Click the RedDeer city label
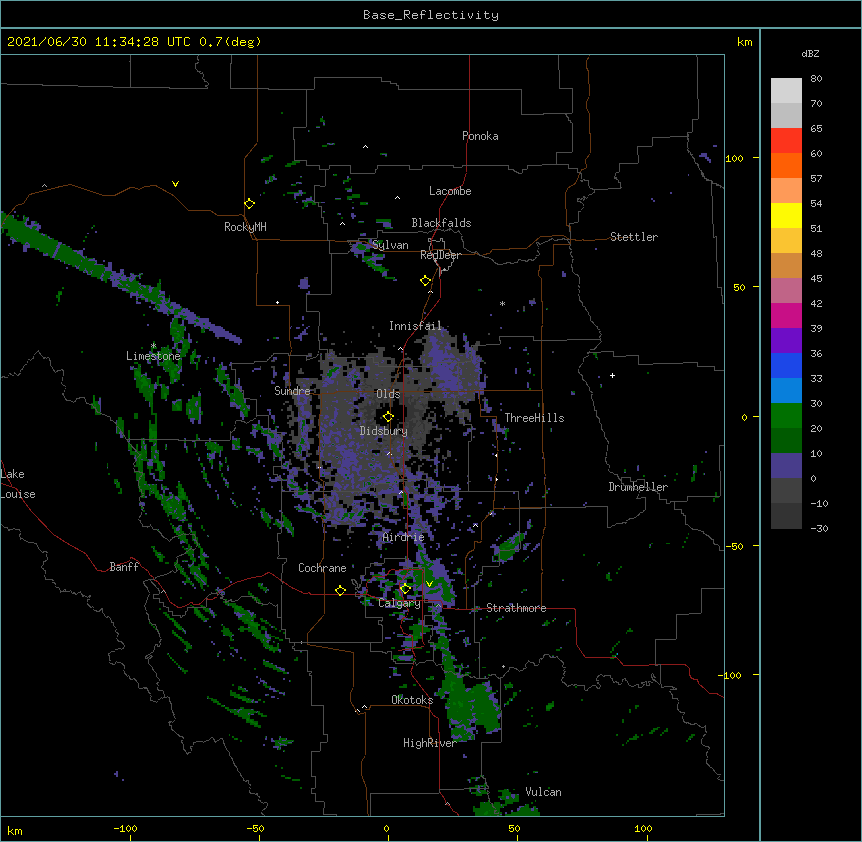This screenshot has width=862, height=842. click(440, 255)
